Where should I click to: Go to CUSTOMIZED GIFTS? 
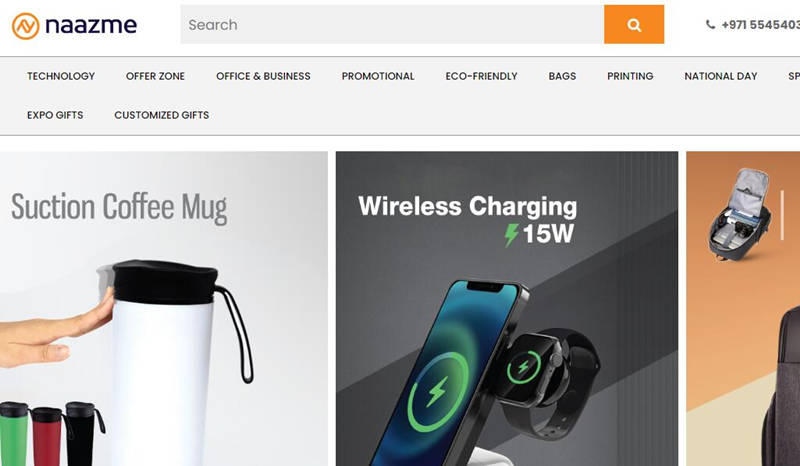point(162,115)
